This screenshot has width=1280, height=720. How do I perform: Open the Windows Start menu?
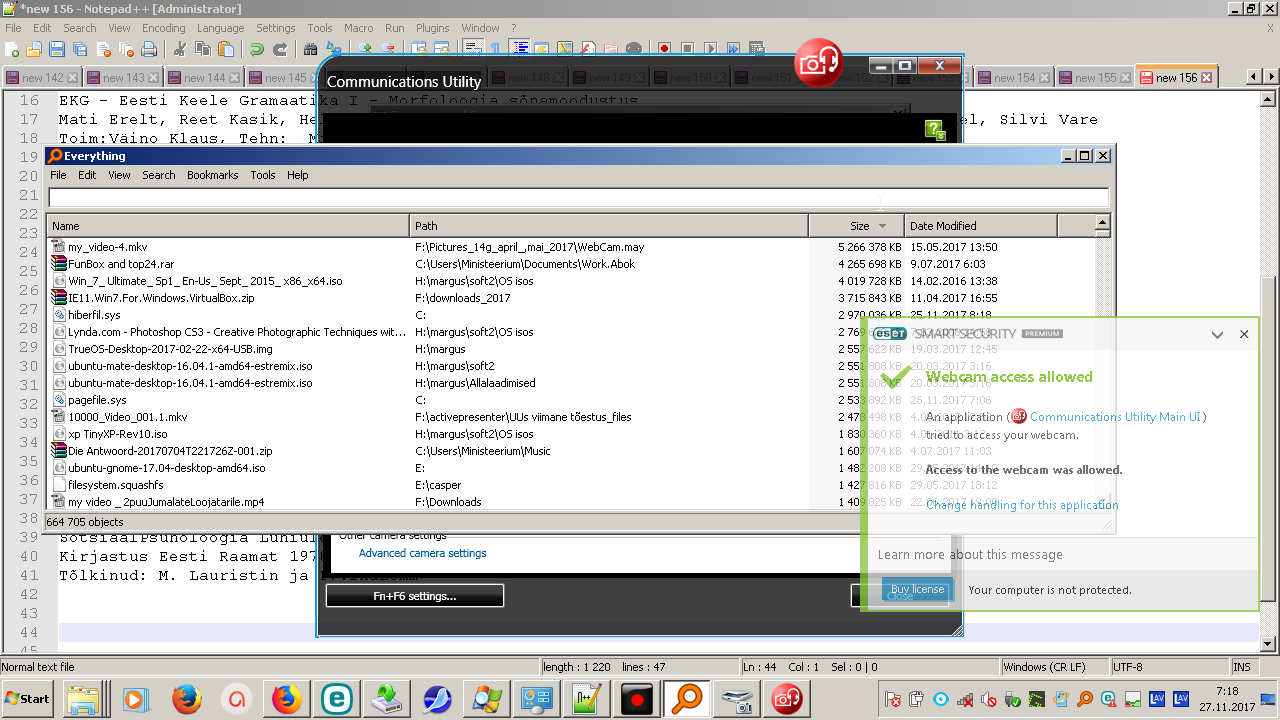tap(28, 699)
